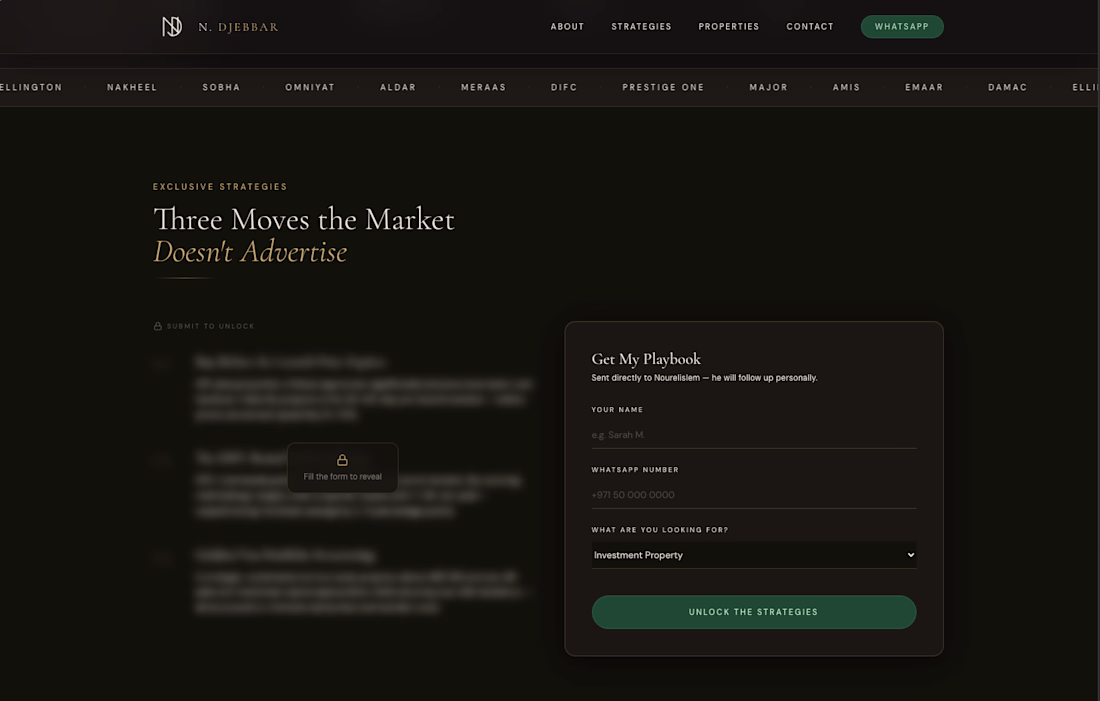Click into the WhatsApp Number field
This screenshot has height=701, width=1100.
[x=753, y=495]
